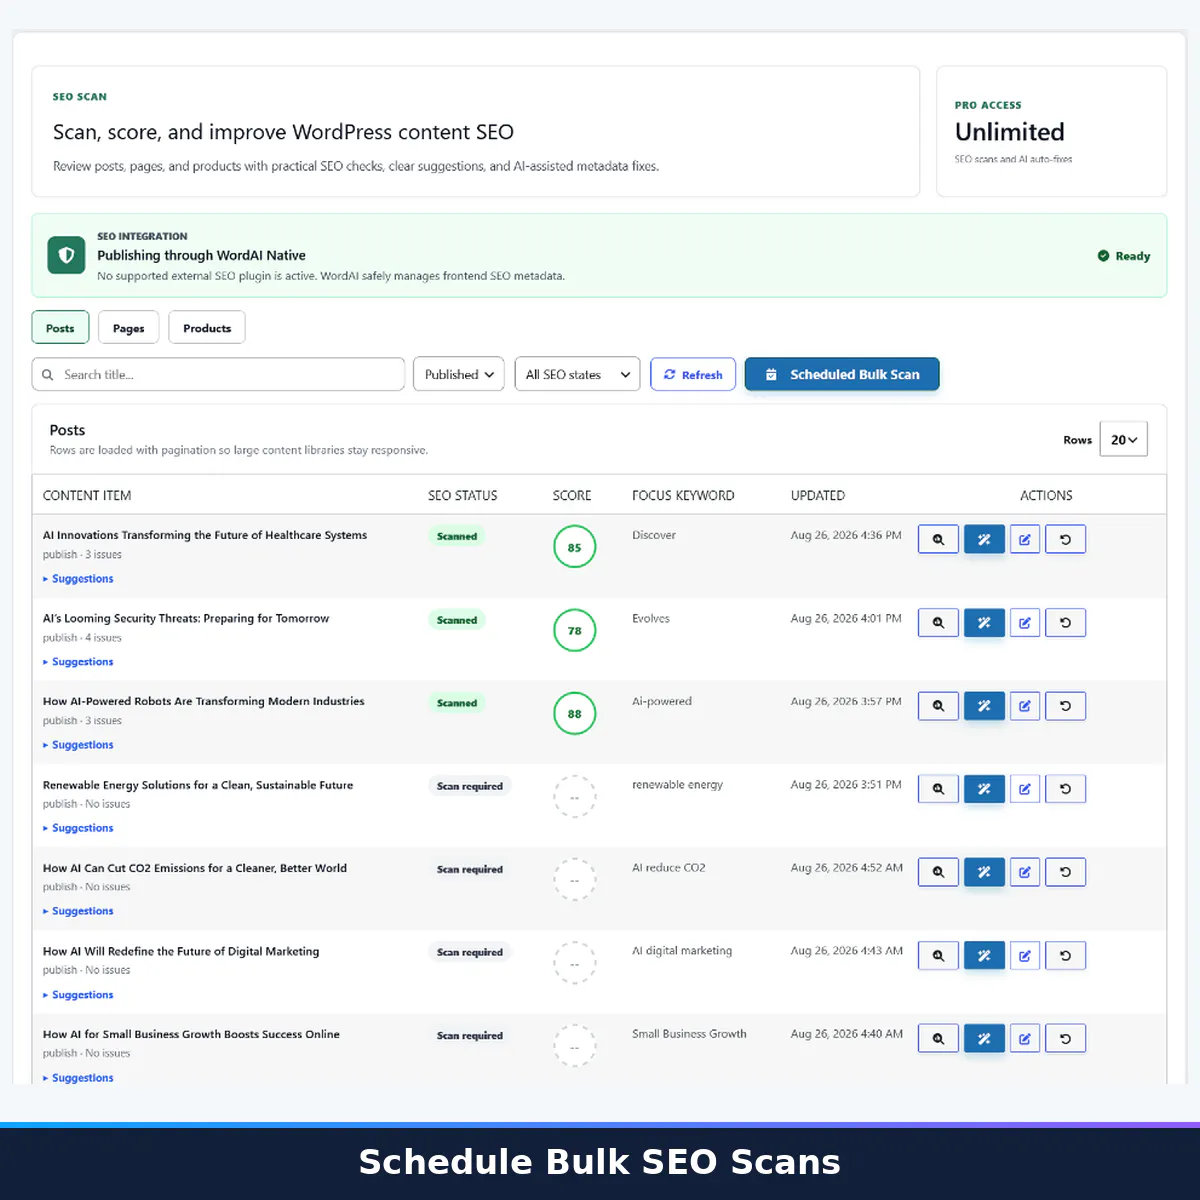
Task: Expand Suggestions for How AI-Powered Robots post
Action: pyautogui.click(x=78, y=745)
